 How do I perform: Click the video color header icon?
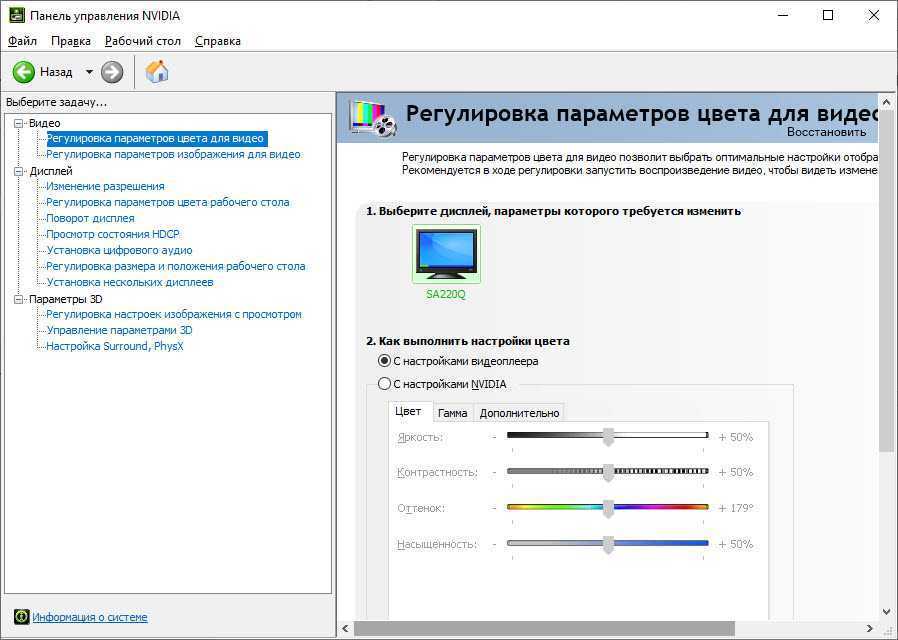coord(372,118)
